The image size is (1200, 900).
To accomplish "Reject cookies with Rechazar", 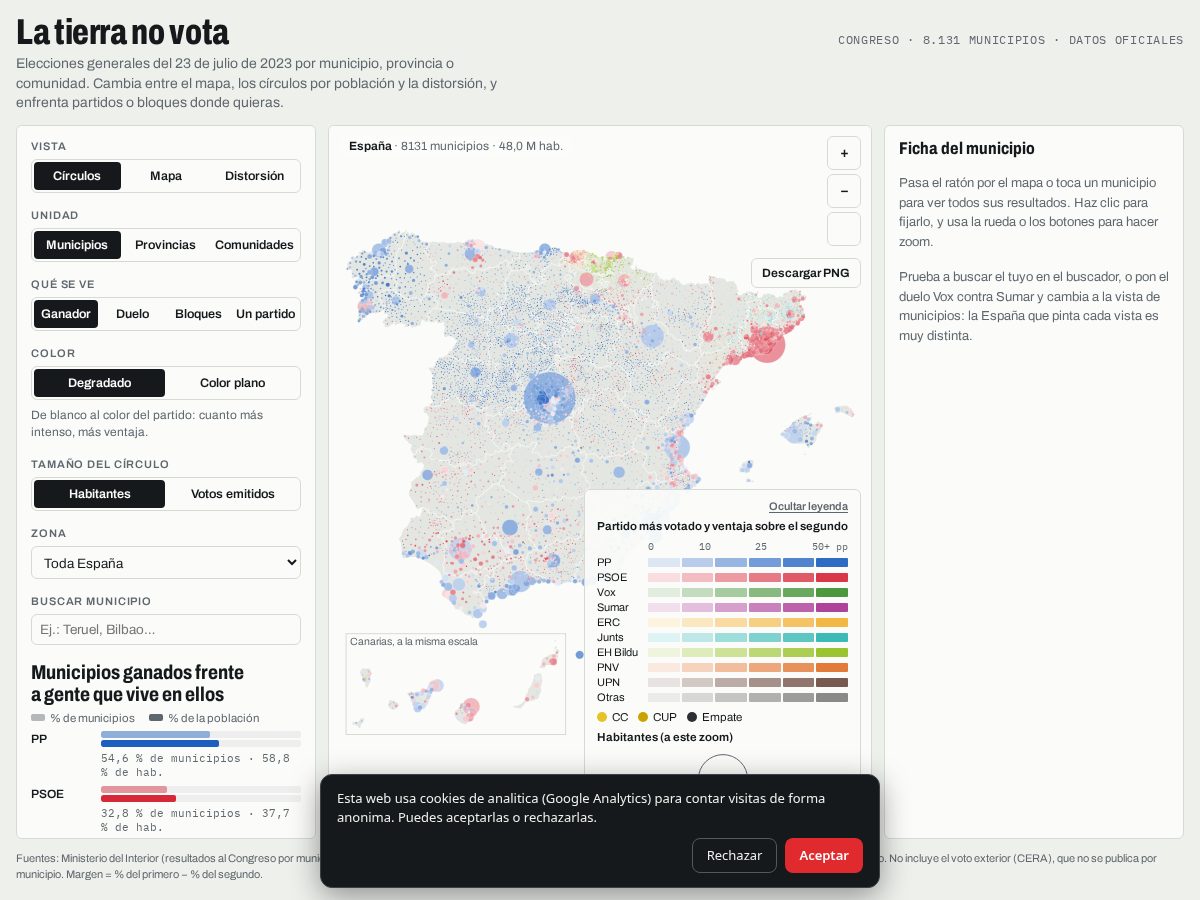I will point(734,855).
